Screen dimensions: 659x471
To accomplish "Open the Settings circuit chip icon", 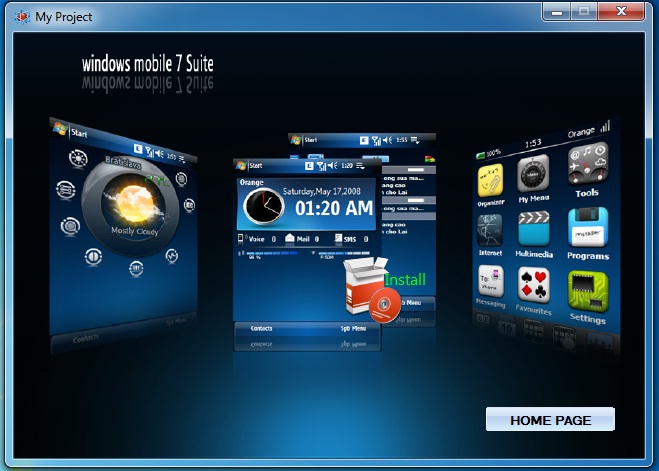I will point(588,291).
